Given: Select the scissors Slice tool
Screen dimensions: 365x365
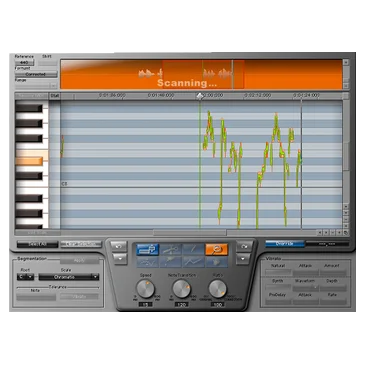Looking at the screenshot, I should click(170, 249).
